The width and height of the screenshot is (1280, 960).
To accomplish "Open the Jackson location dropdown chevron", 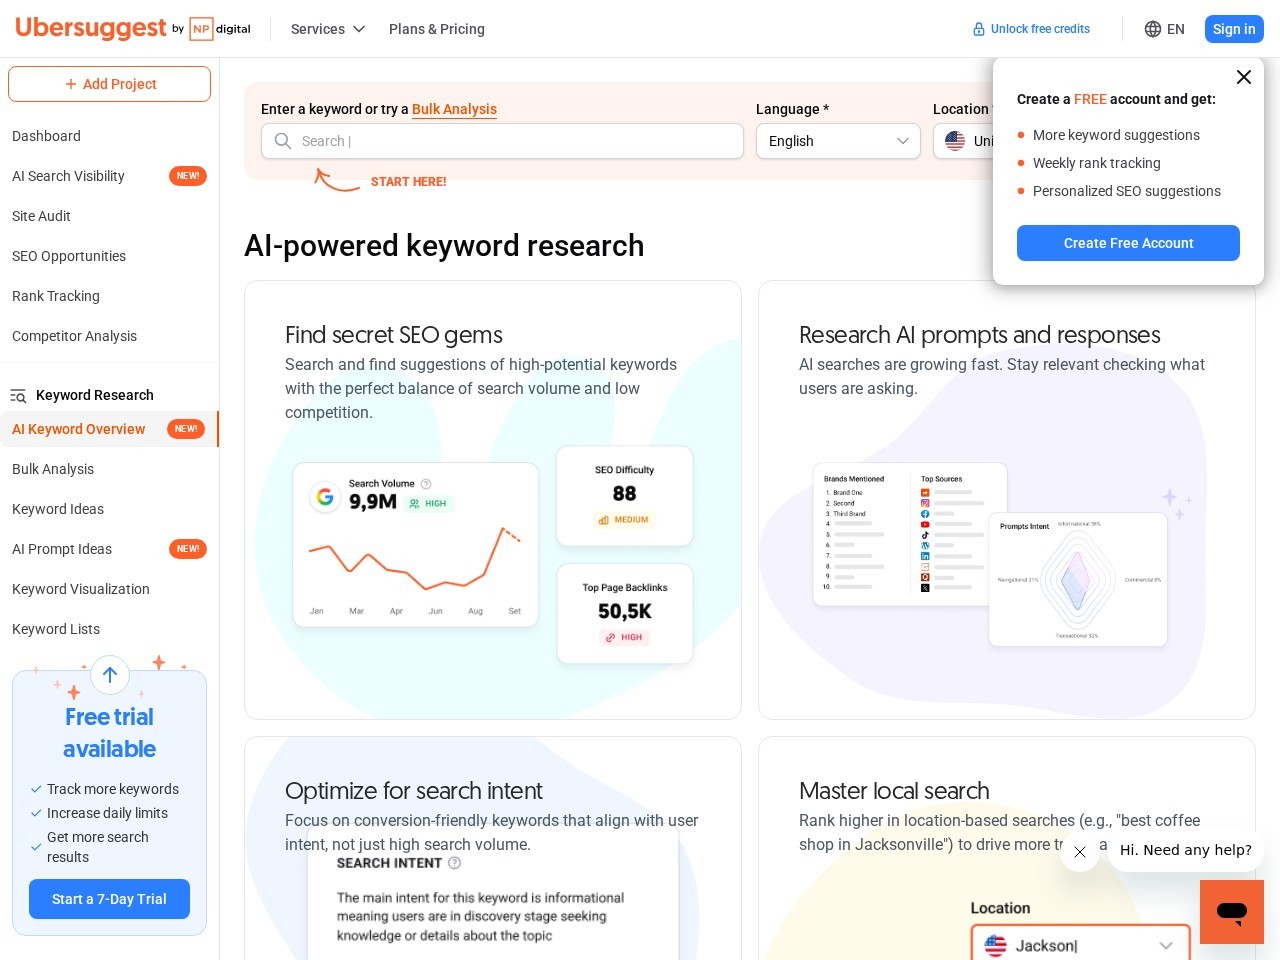I will (1166, 946).
